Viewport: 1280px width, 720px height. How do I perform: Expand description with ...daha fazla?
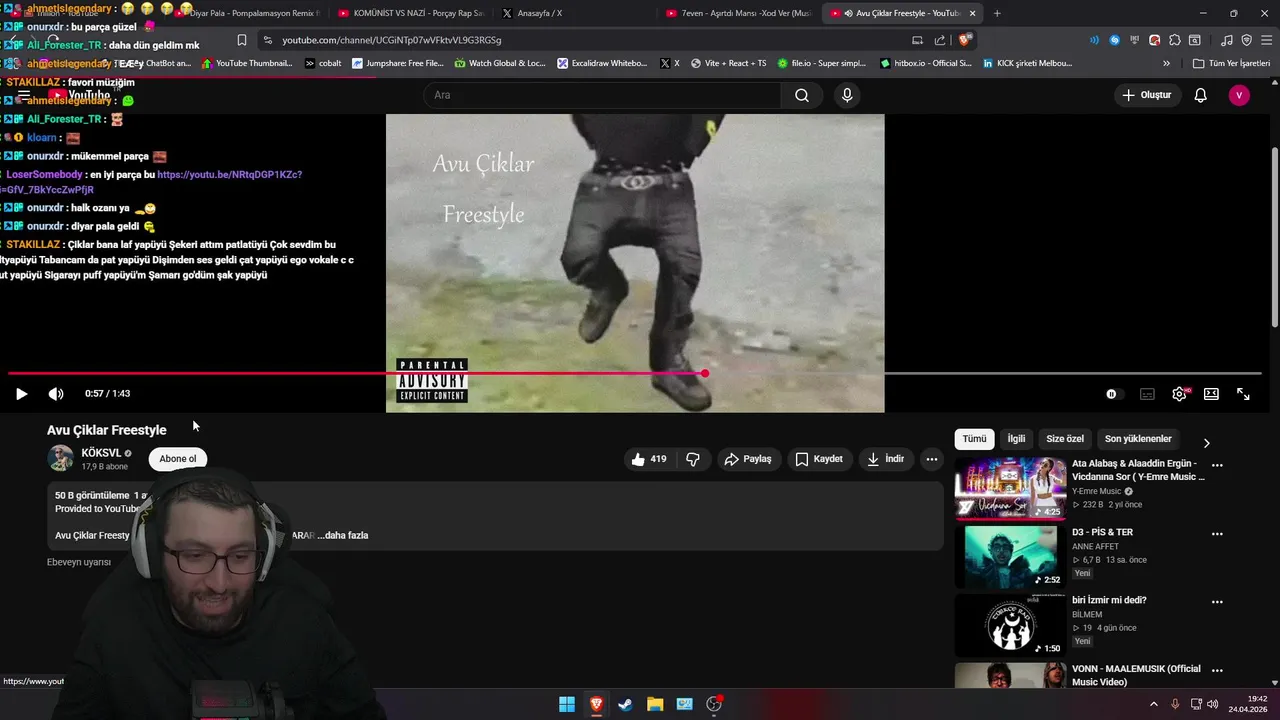click(342, 535)
